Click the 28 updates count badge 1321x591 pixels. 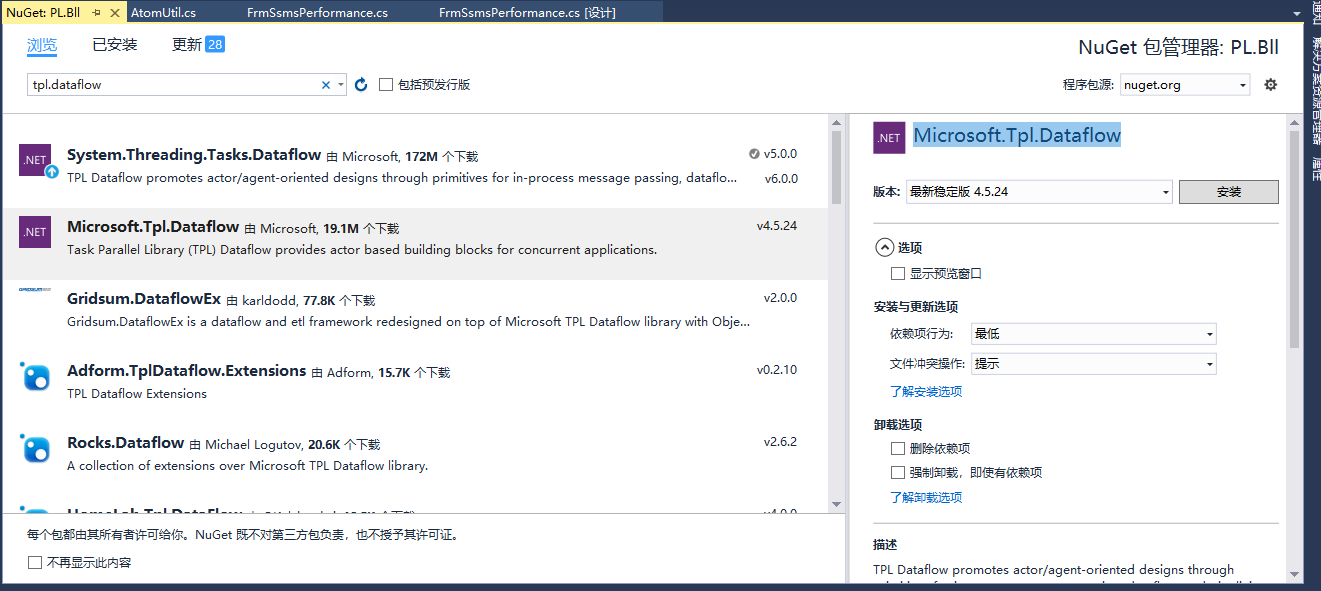[215, 45]
